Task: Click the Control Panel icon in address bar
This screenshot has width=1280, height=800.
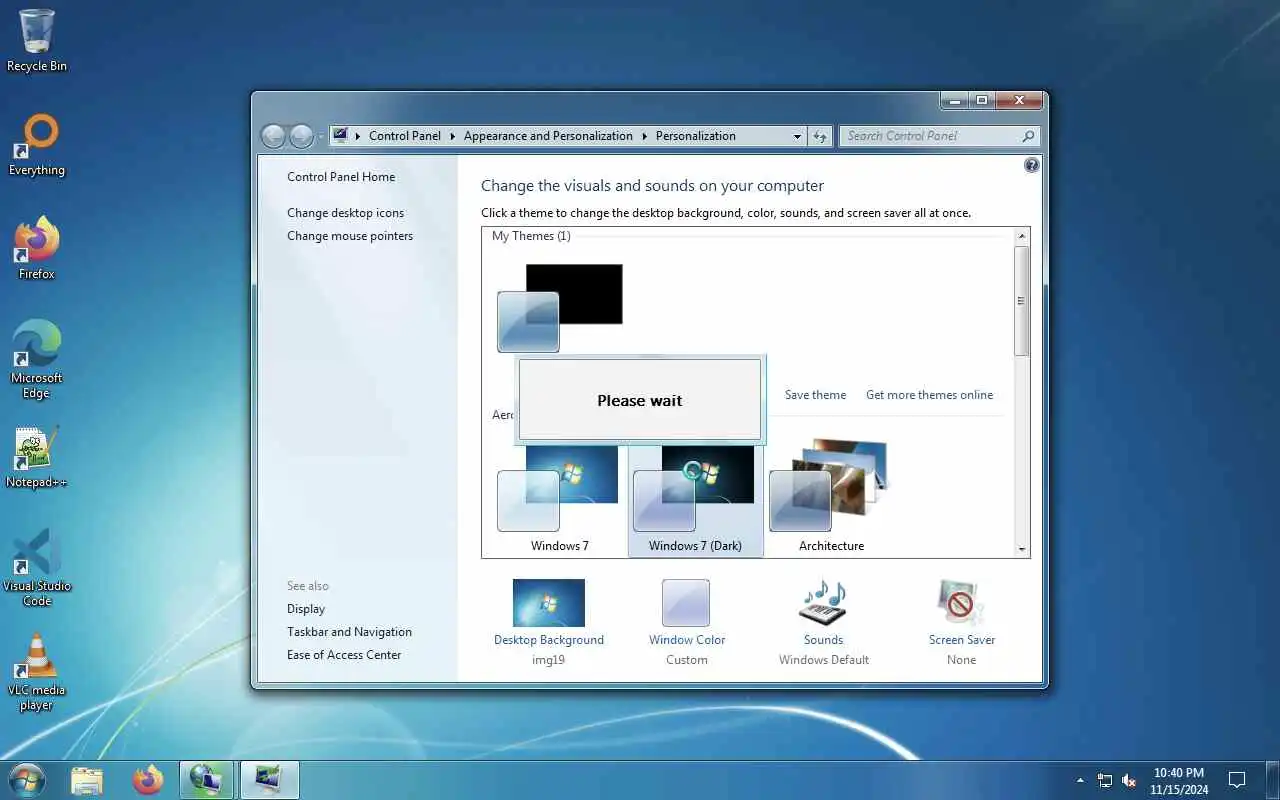Action: [341, 136]
